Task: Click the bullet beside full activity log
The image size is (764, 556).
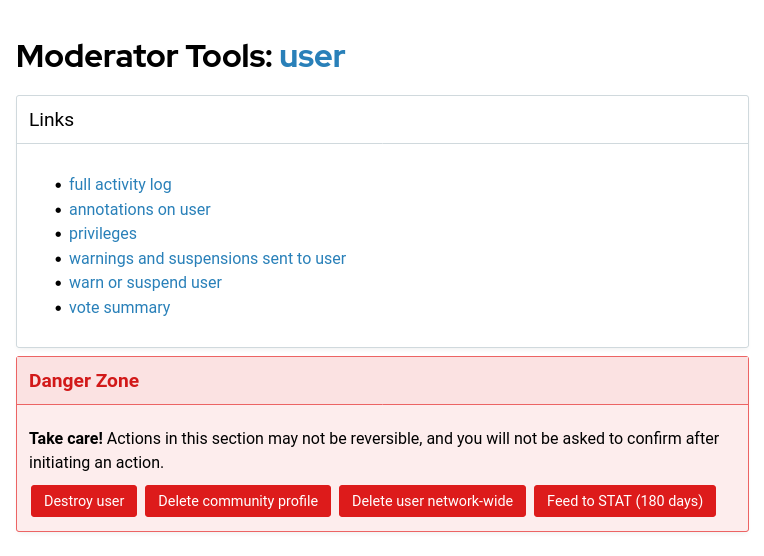Action: [x=58, y=185]
